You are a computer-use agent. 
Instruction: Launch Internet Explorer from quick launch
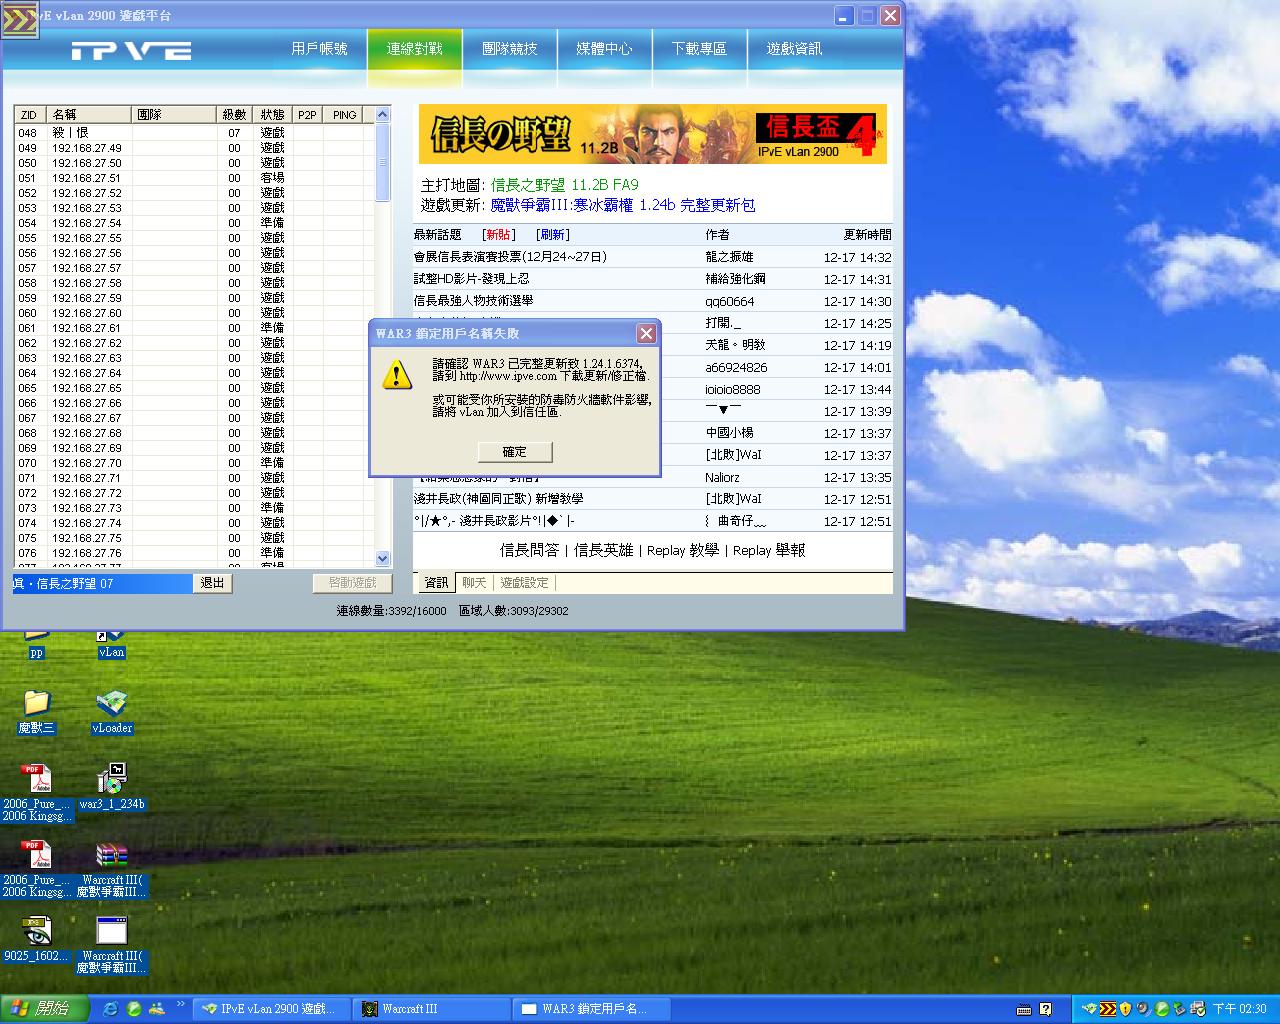(110, 1009)
